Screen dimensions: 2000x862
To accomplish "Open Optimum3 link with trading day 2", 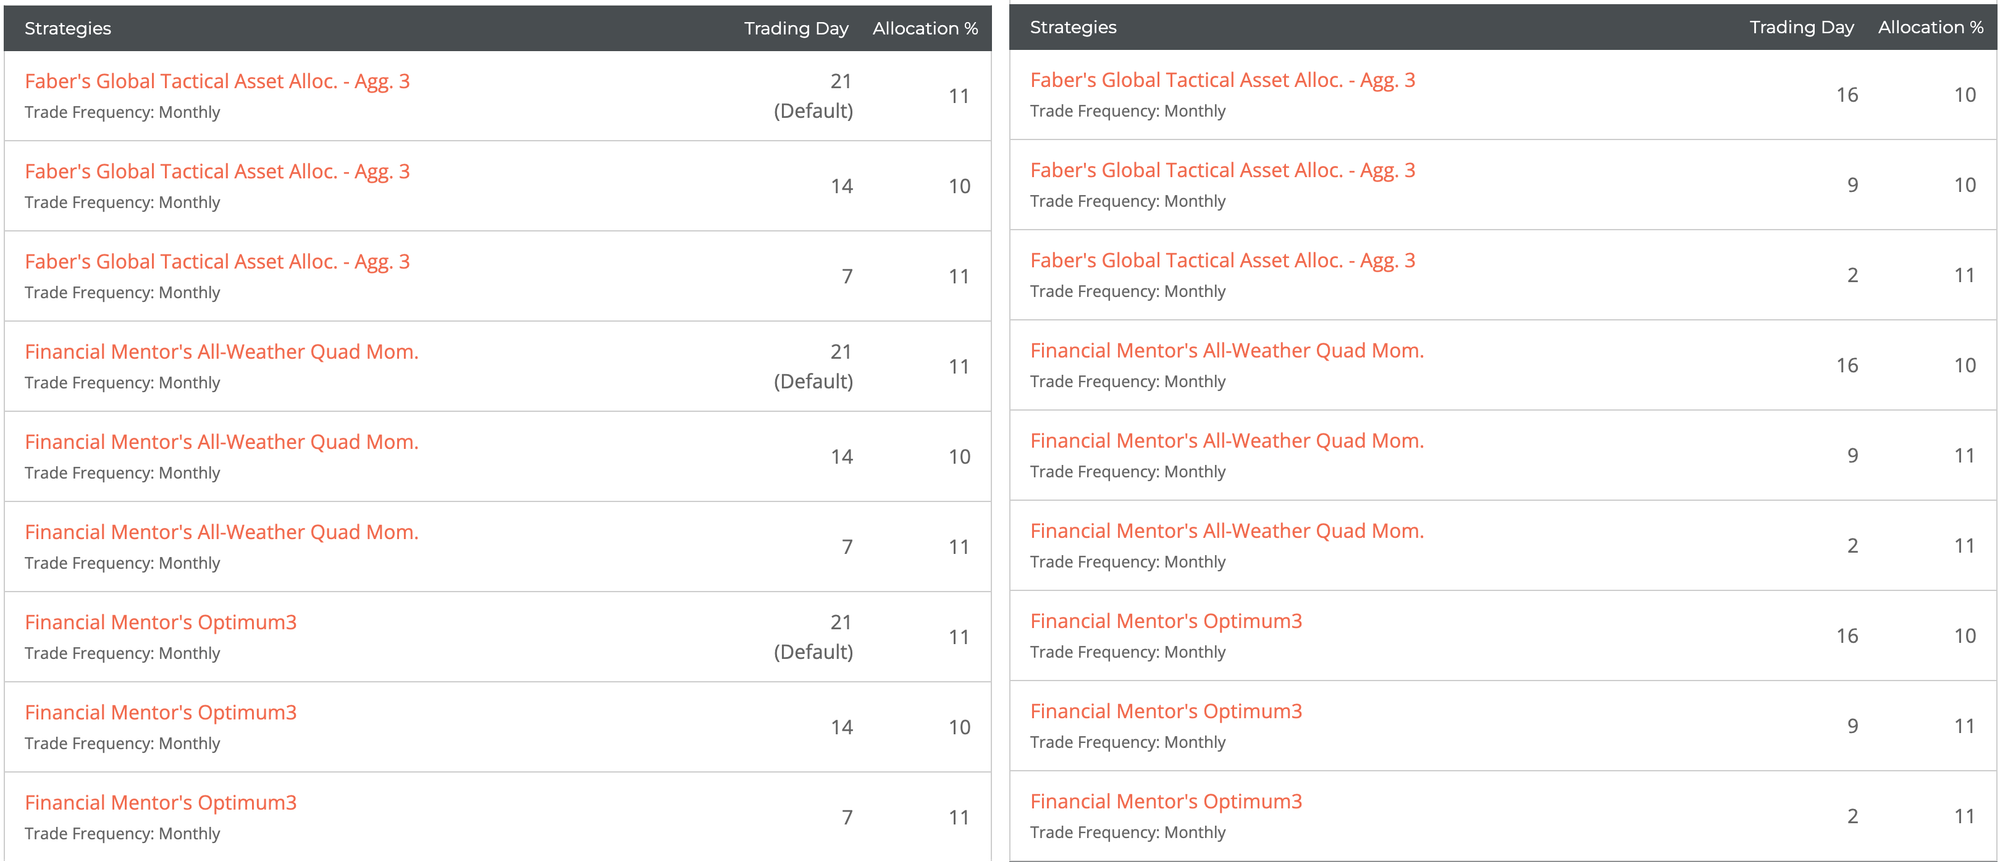I will (1166, 801).
